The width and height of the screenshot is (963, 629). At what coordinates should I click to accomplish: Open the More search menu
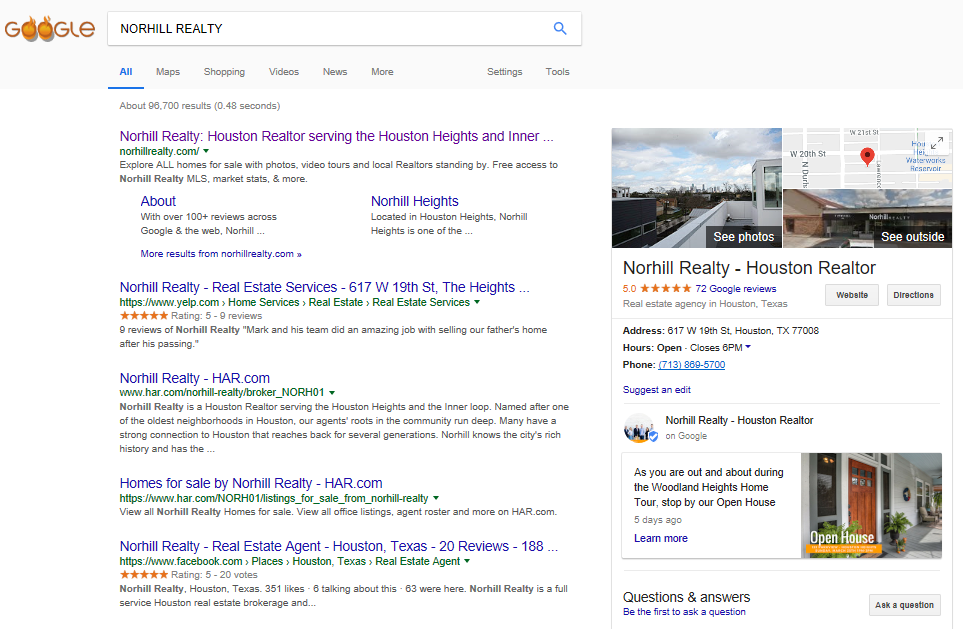pyautogui.click(x=382, y=72)
